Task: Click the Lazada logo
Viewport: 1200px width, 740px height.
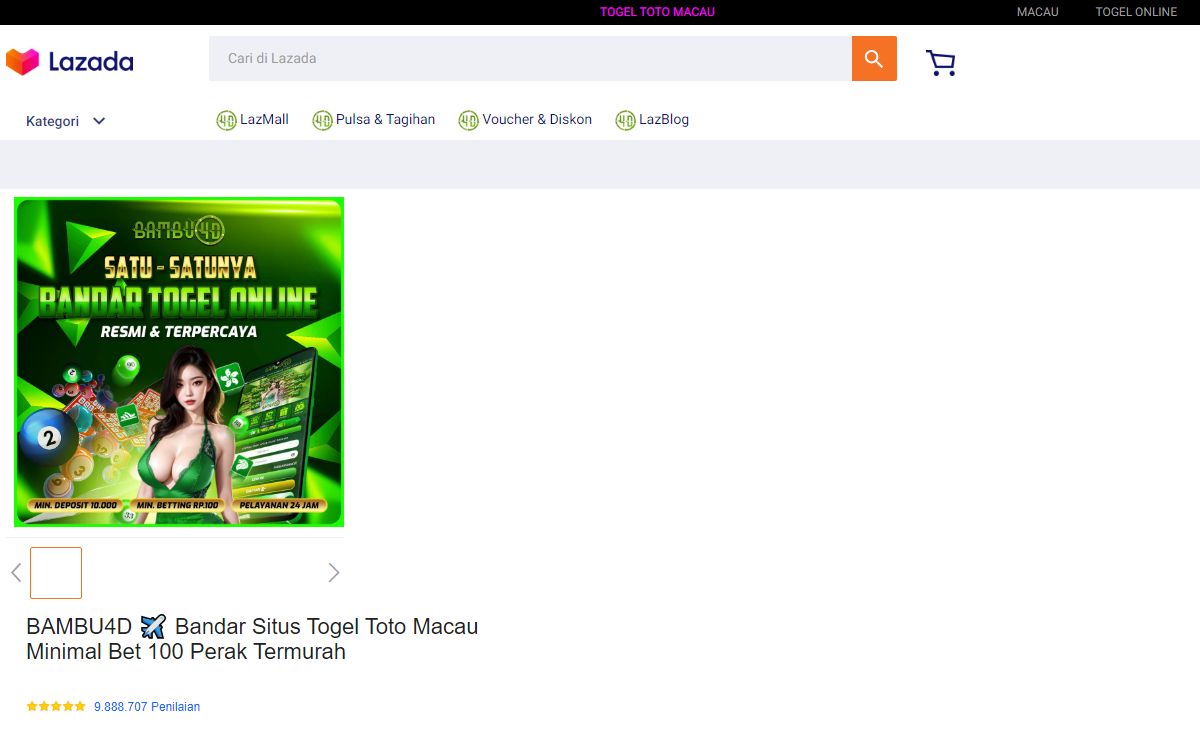Action: pos(70,62)
